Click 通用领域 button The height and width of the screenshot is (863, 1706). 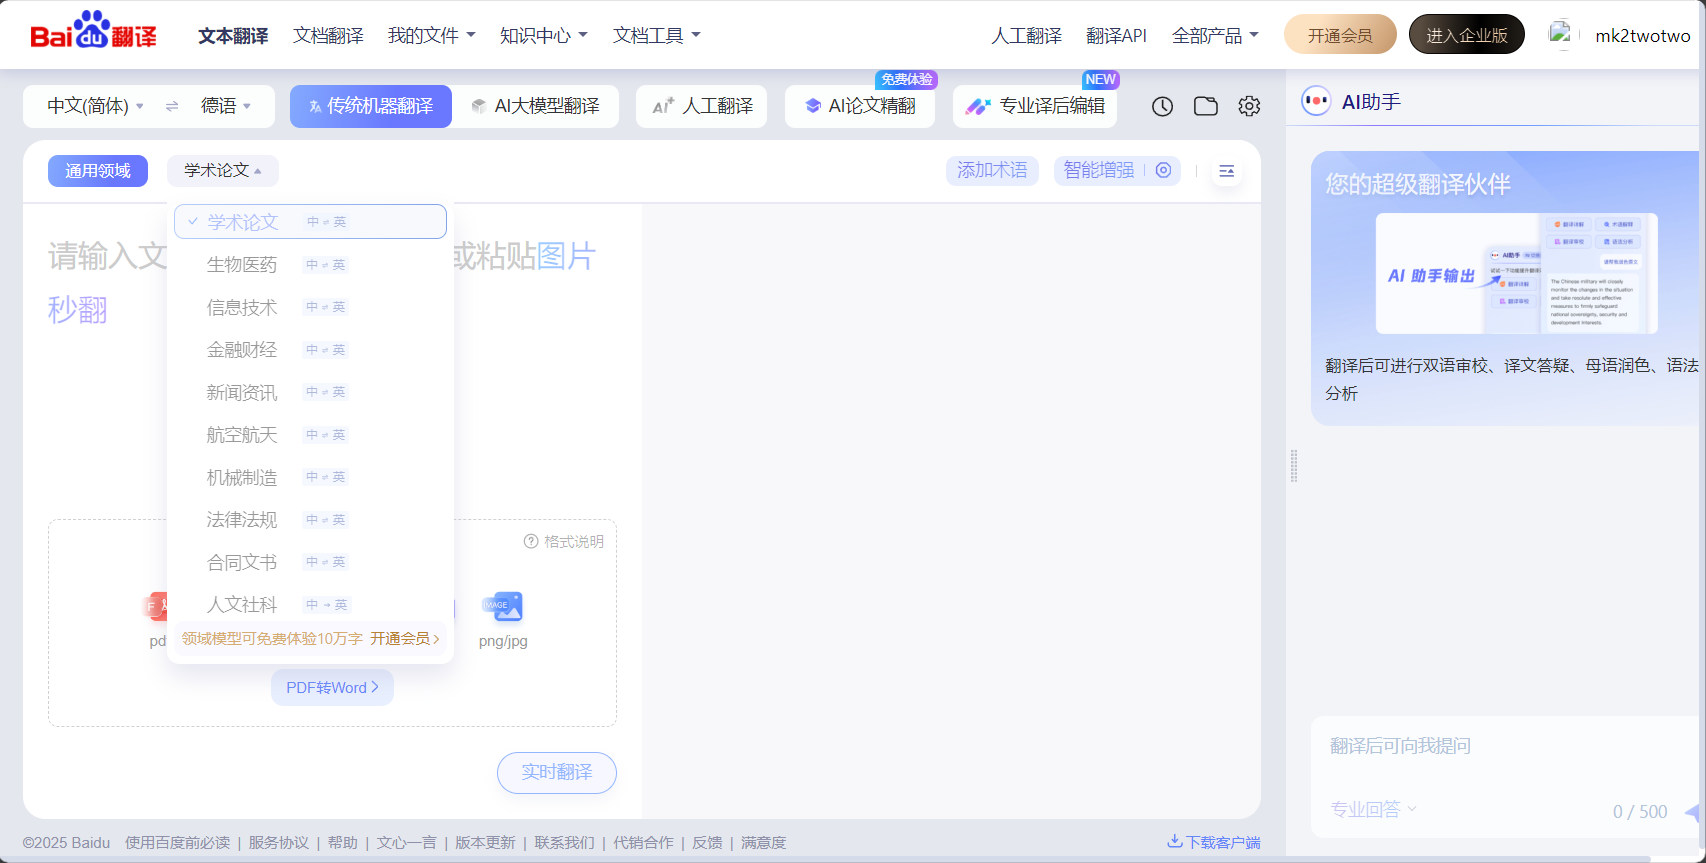click(x=98, y=171)
